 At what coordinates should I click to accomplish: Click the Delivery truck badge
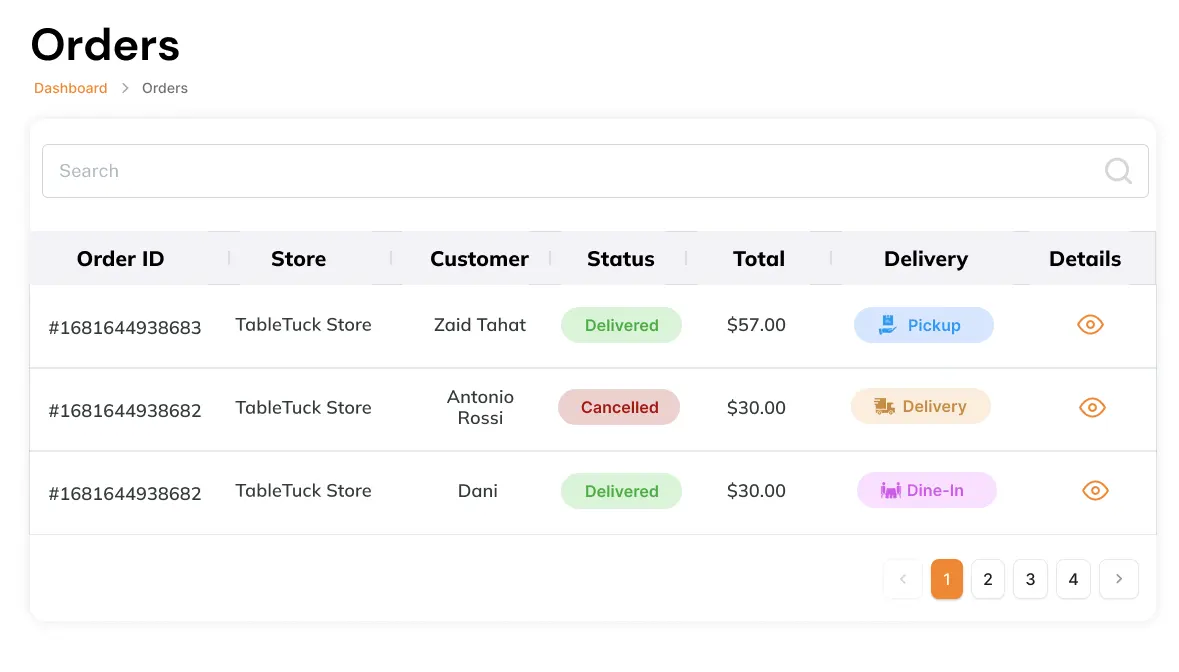[x=920, y=407]
